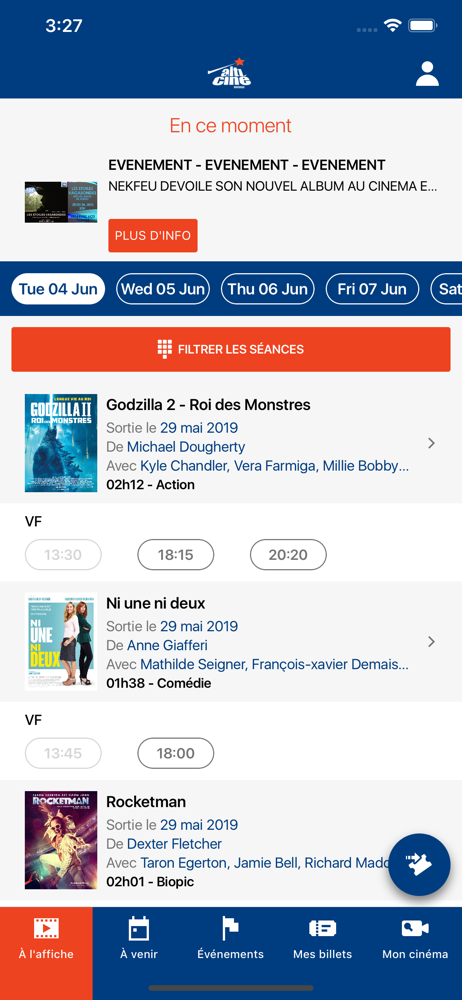Viewport: 462px width, 1000px height.
Task: Open the Événements flag tab
Action: (x=230, y=936)
